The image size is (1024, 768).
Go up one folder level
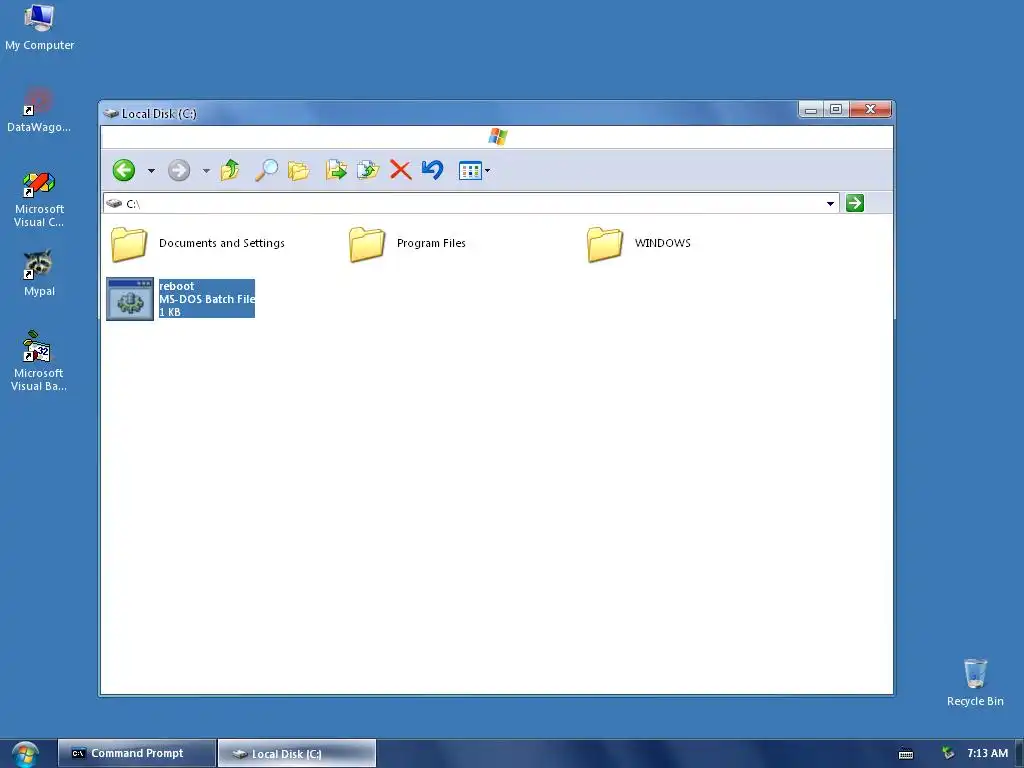coord(230,170)
